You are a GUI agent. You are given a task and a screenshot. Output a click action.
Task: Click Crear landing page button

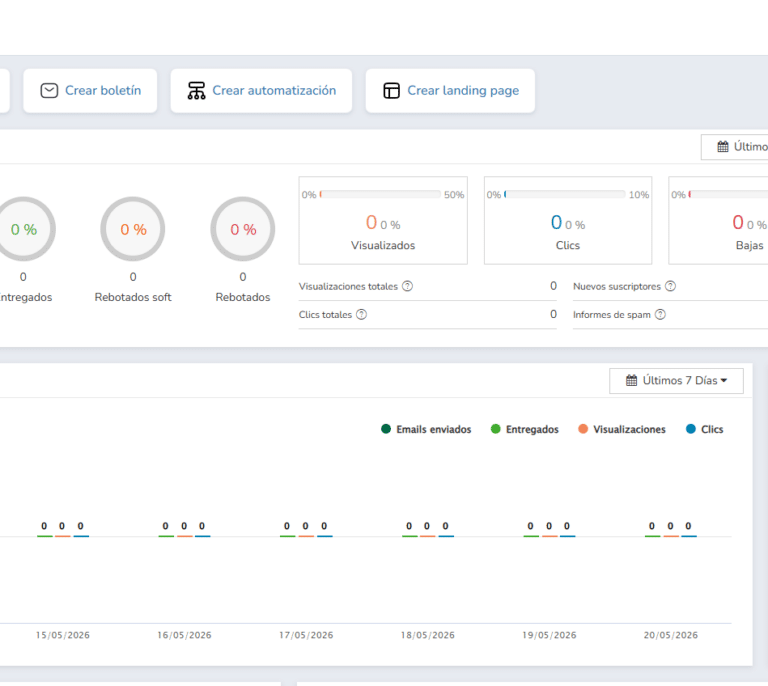point(450,91)
